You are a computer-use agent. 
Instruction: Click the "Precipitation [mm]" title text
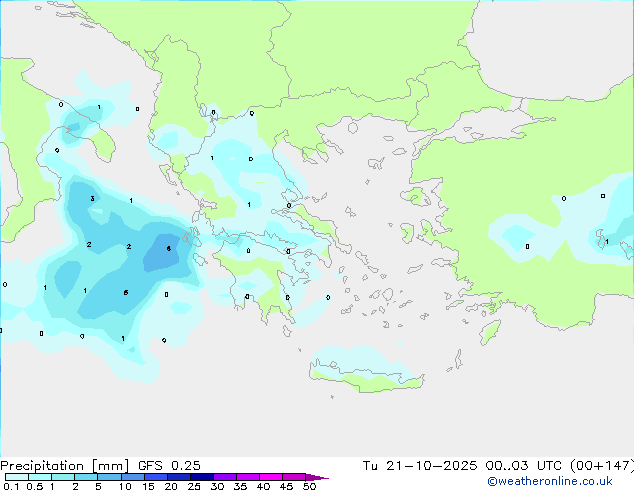tap(65, 466)
